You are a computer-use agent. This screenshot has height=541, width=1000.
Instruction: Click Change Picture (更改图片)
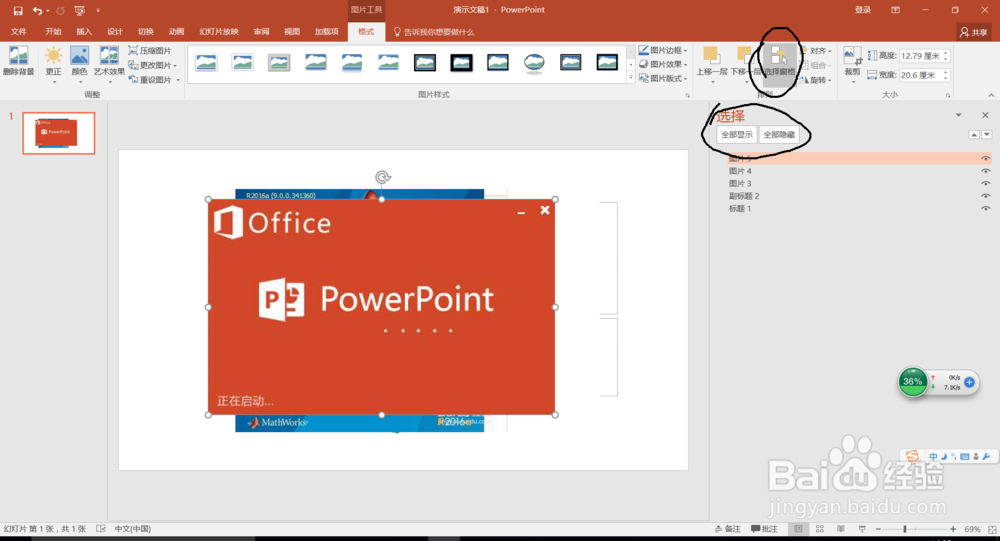point(152,65)
